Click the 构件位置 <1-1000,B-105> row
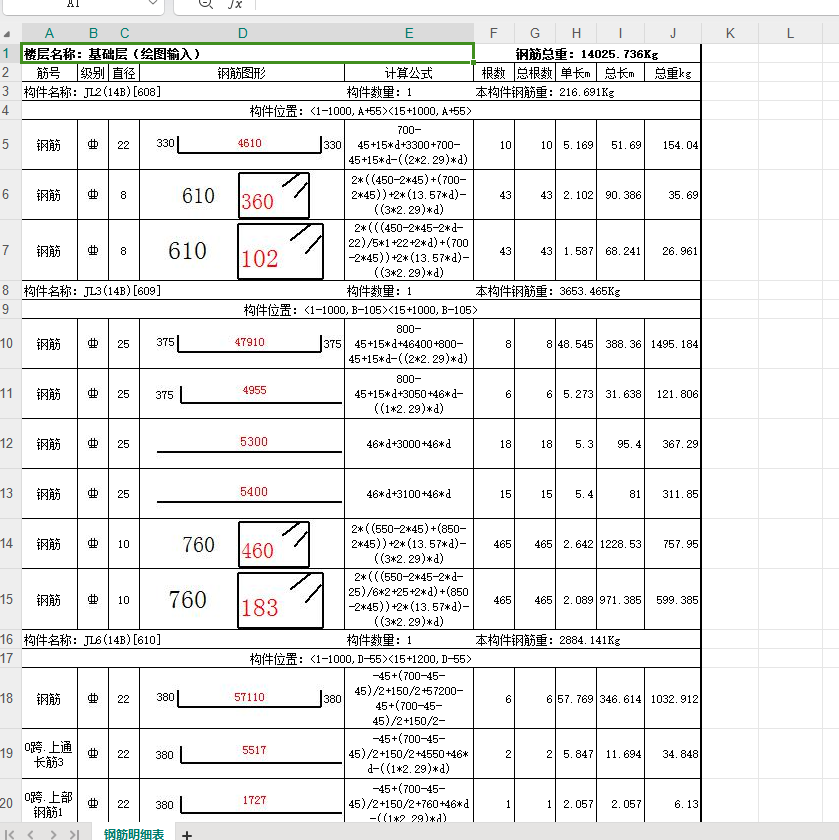Viewport: 839px width, 840px height. coord(361,310)
